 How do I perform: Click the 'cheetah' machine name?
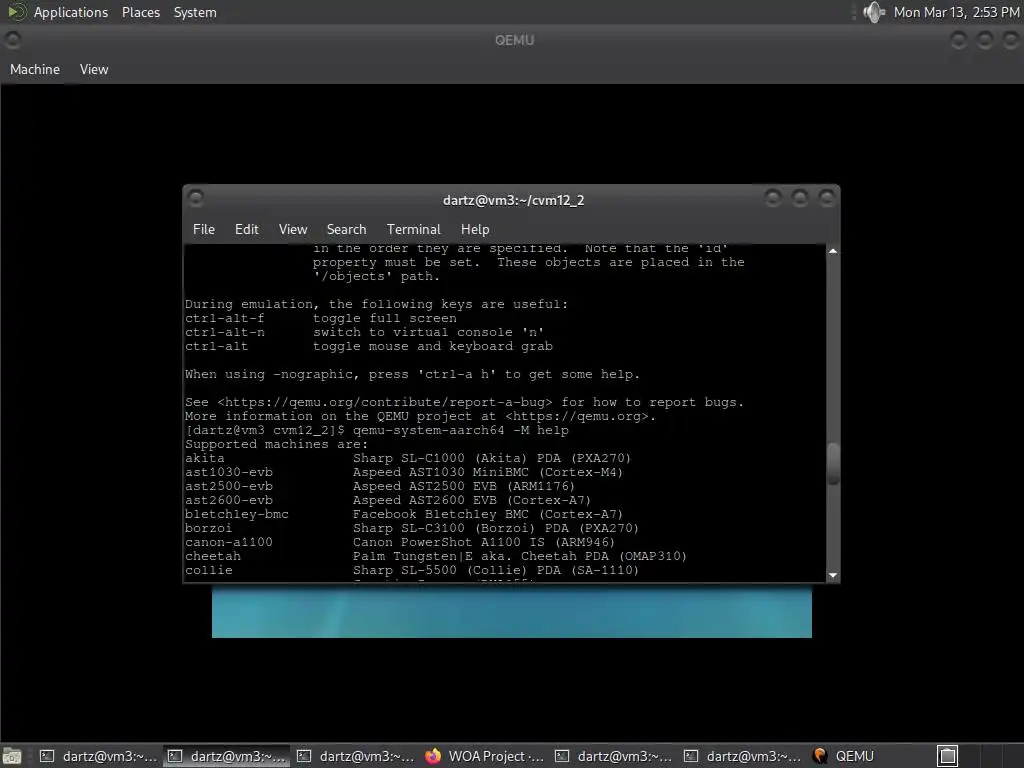click(212, 556)
